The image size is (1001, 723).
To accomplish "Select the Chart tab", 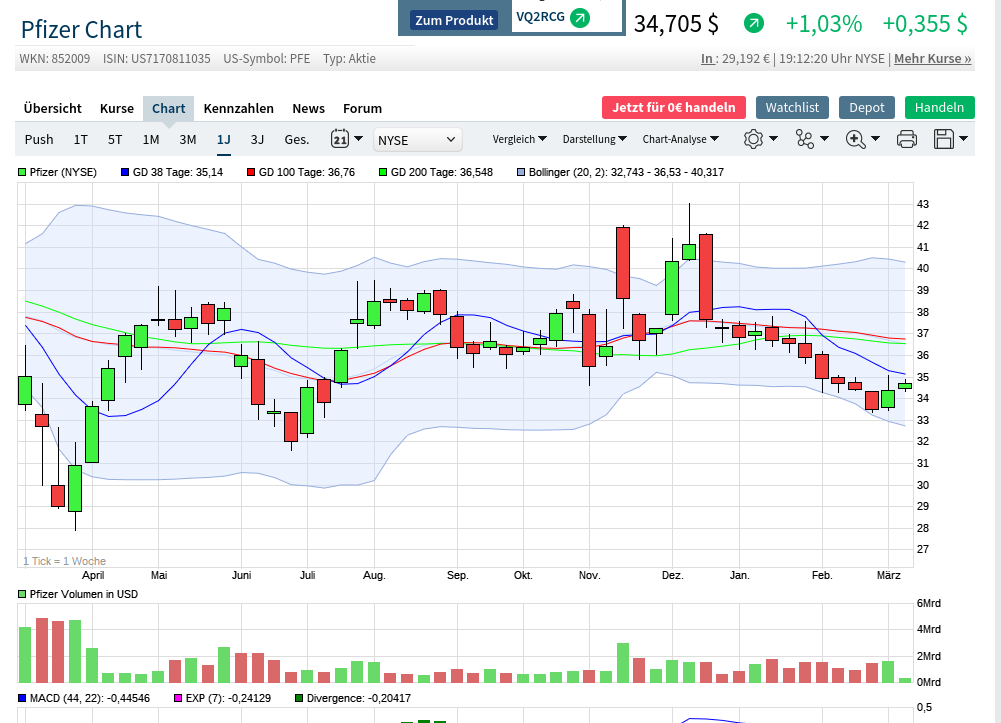I will (169, 108).
